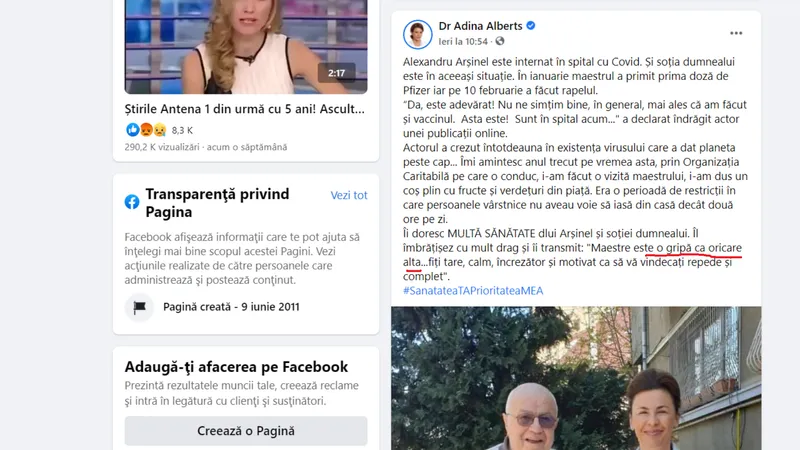Click the 8,3 K reactions count
Viewport: 800px width, 450px height.
182,131
